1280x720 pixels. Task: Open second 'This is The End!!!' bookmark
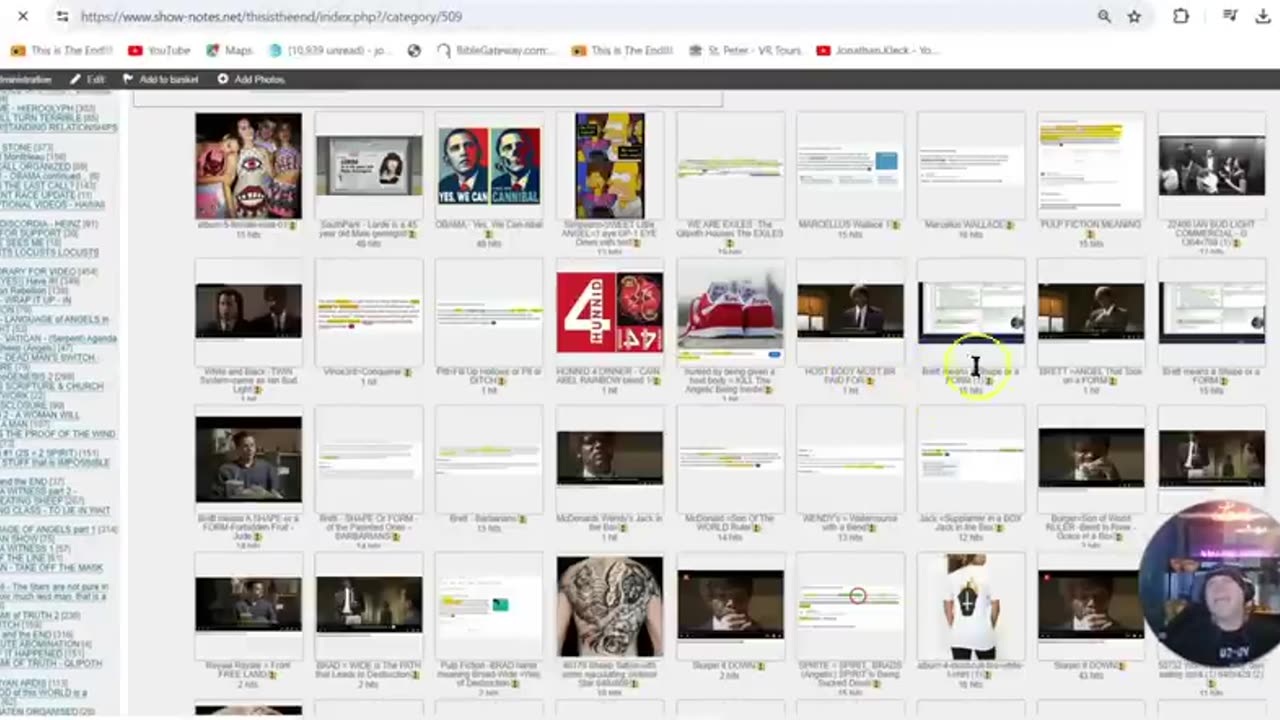(622, 50)
